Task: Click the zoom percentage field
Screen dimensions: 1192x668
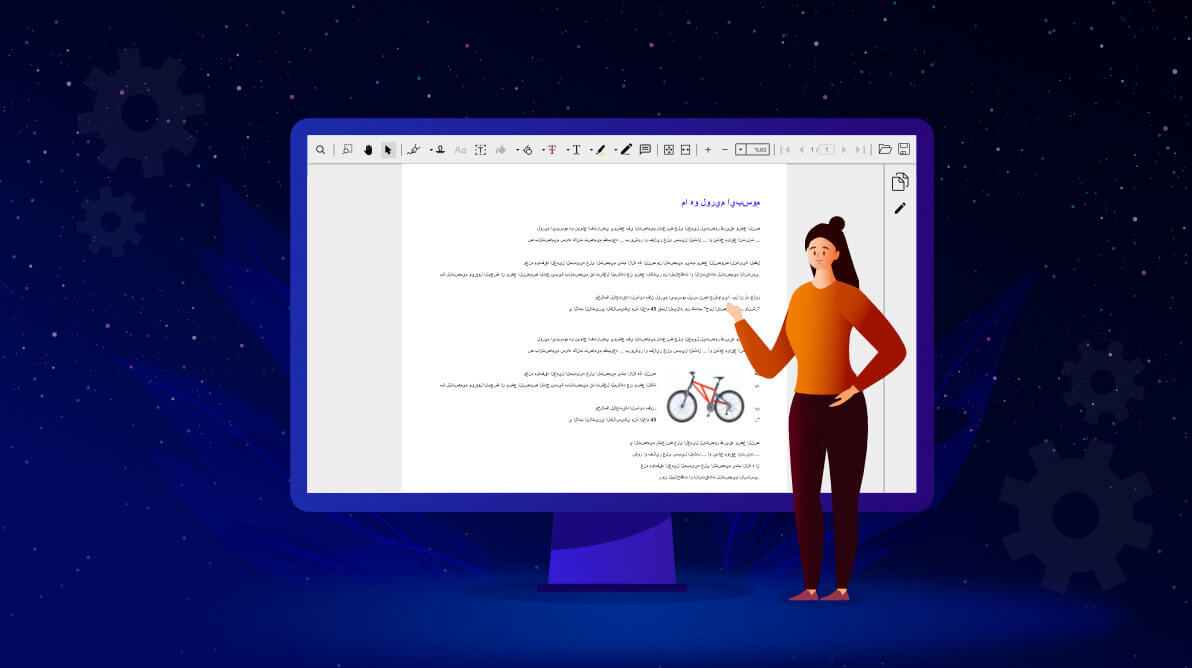Action: click(759, 150)
